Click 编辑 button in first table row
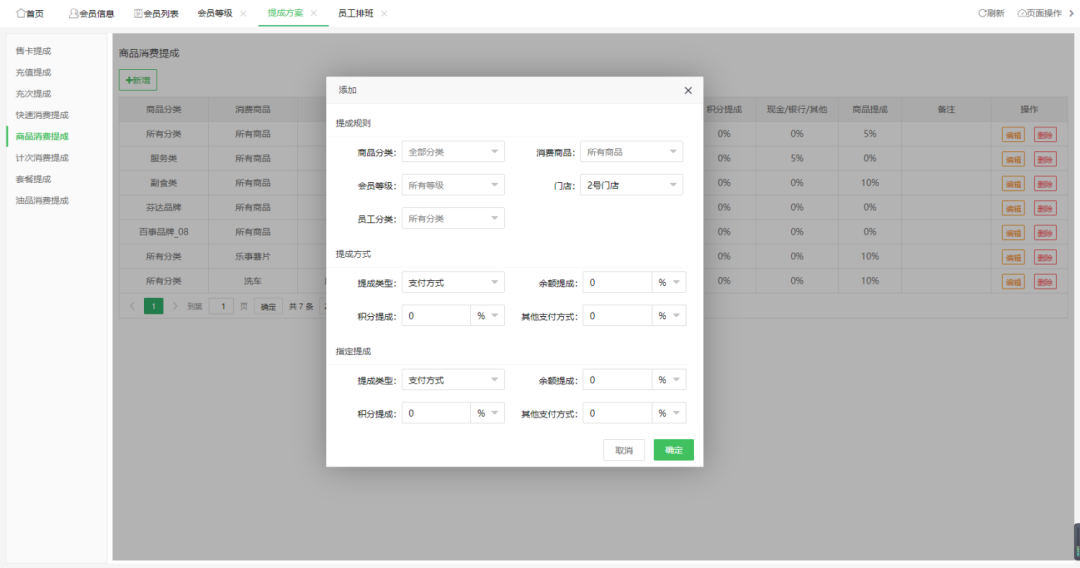This screenshot has width=1080, height=568. [1013, 134]
